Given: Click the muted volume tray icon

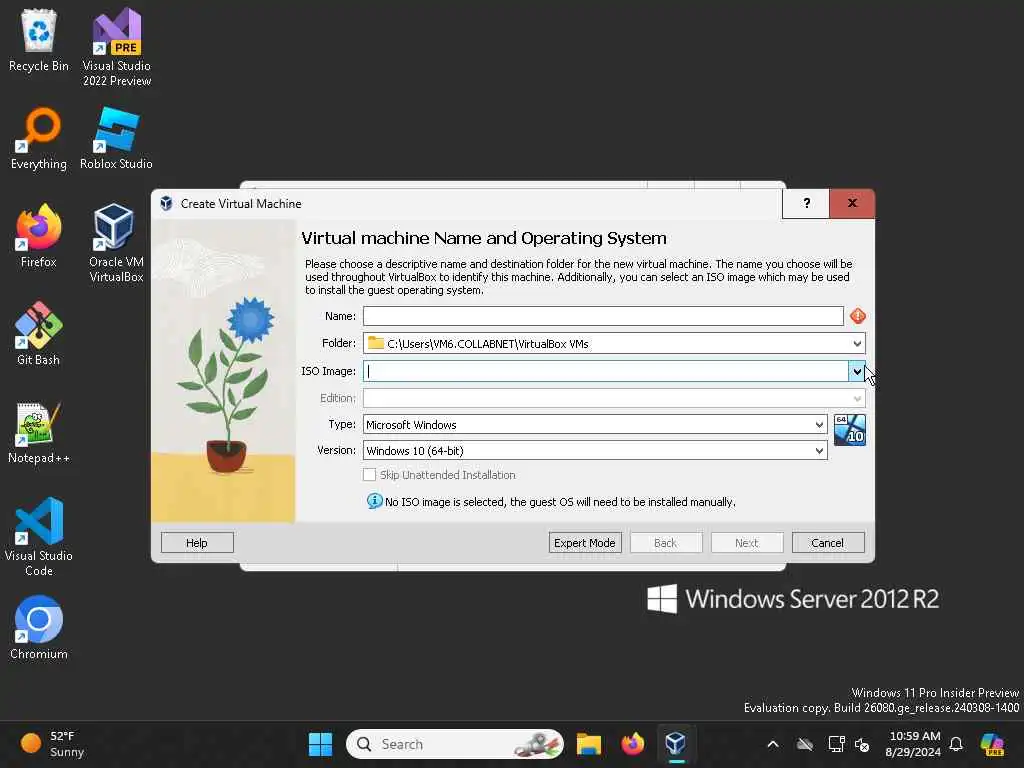Looking at the screenshot, I should (x=862, y=744).
